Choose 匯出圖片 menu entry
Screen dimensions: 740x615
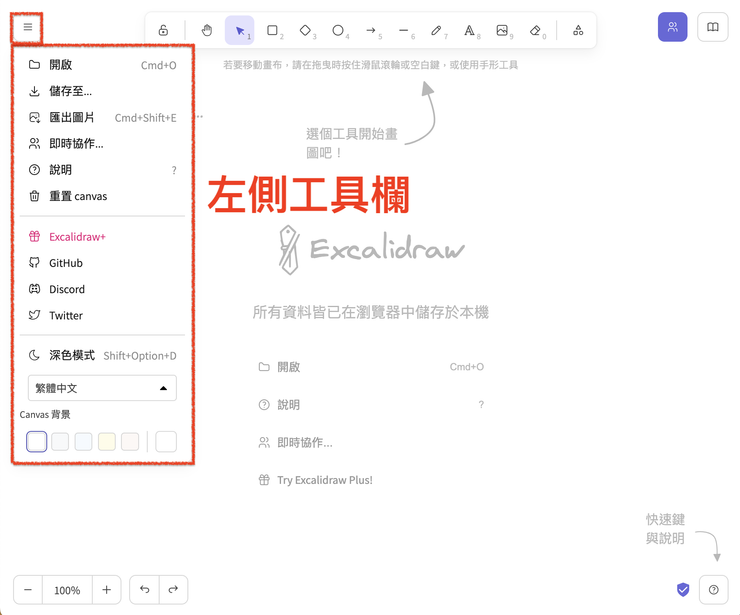coord(102,118)
